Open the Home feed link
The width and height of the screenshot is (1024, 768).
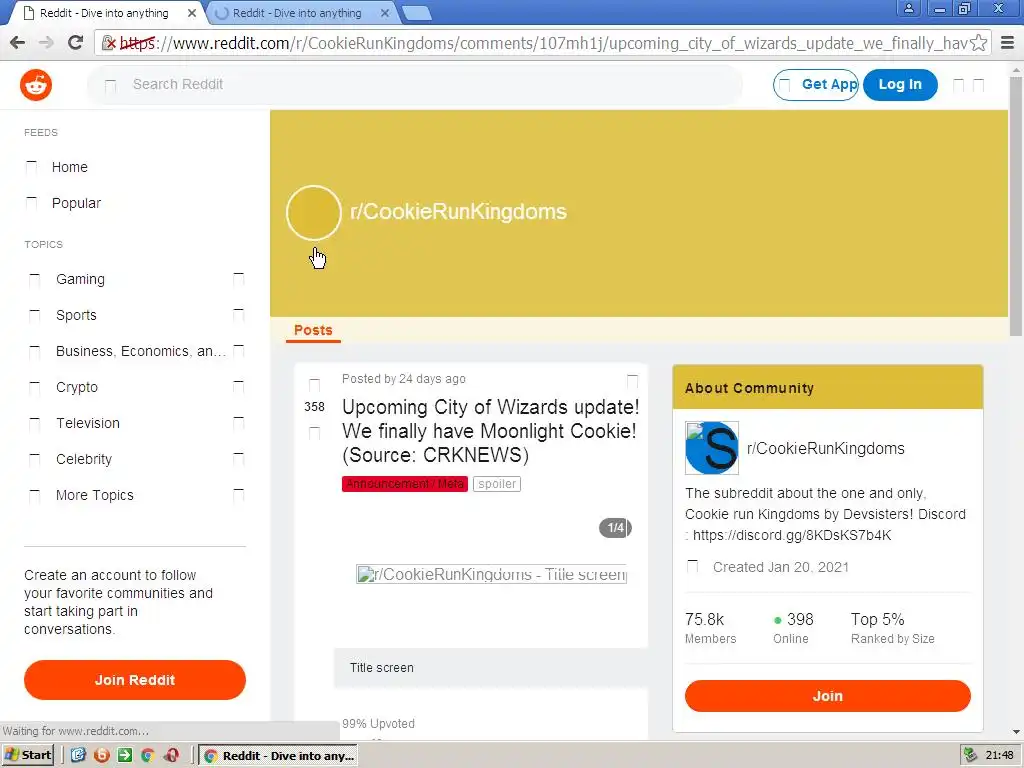70,167
